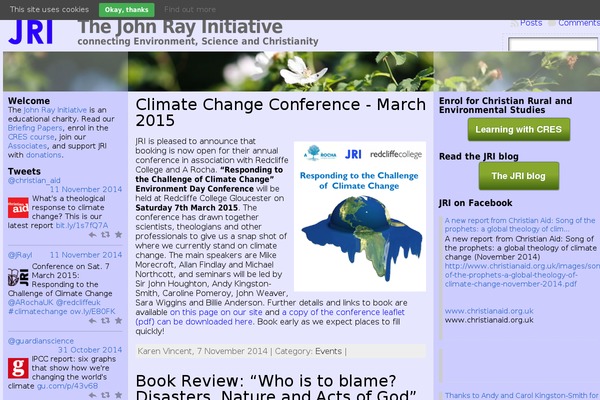Click the Posts RSS feed icon
The width and height of the screenshot is (600, 400).
[514, 23]
